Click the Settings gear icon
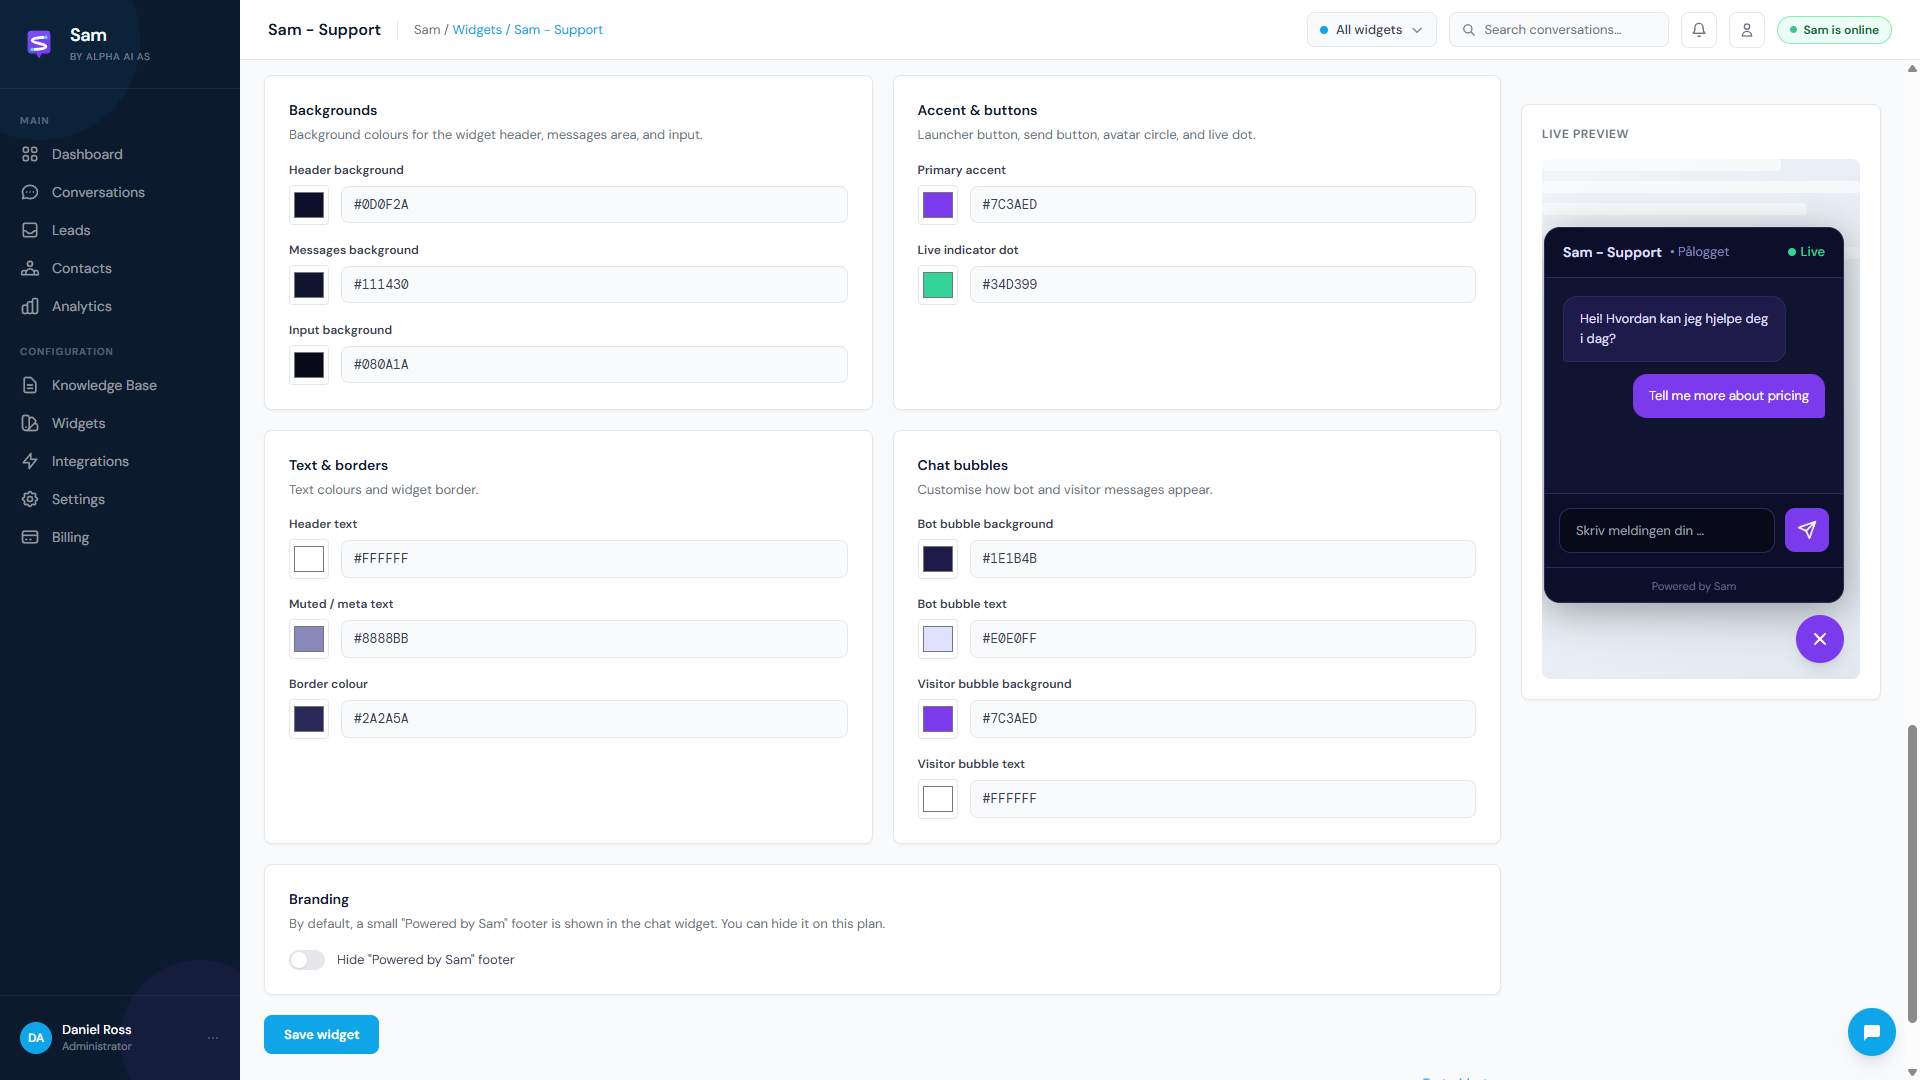Screen dimensions: 1920x1080 coord(30,499)
